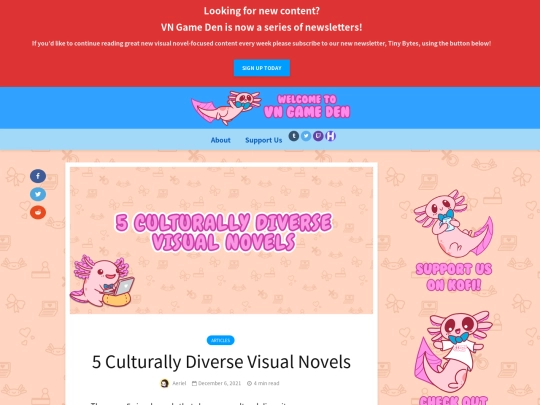Open the About menu item
The image size is (540, 405).
pyautogui.click(x=220, y=140)
